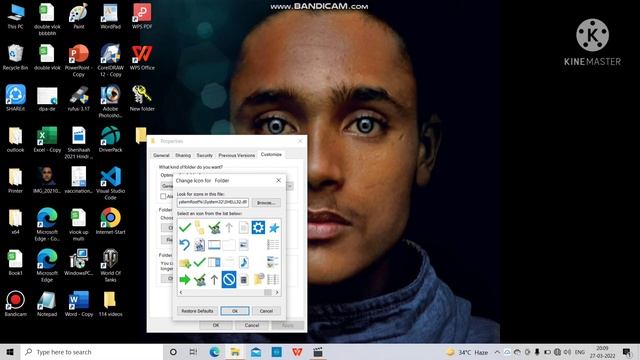Click the Windows Start button
The height and width of the screenshot is (360, 640).
coord(10,352)
